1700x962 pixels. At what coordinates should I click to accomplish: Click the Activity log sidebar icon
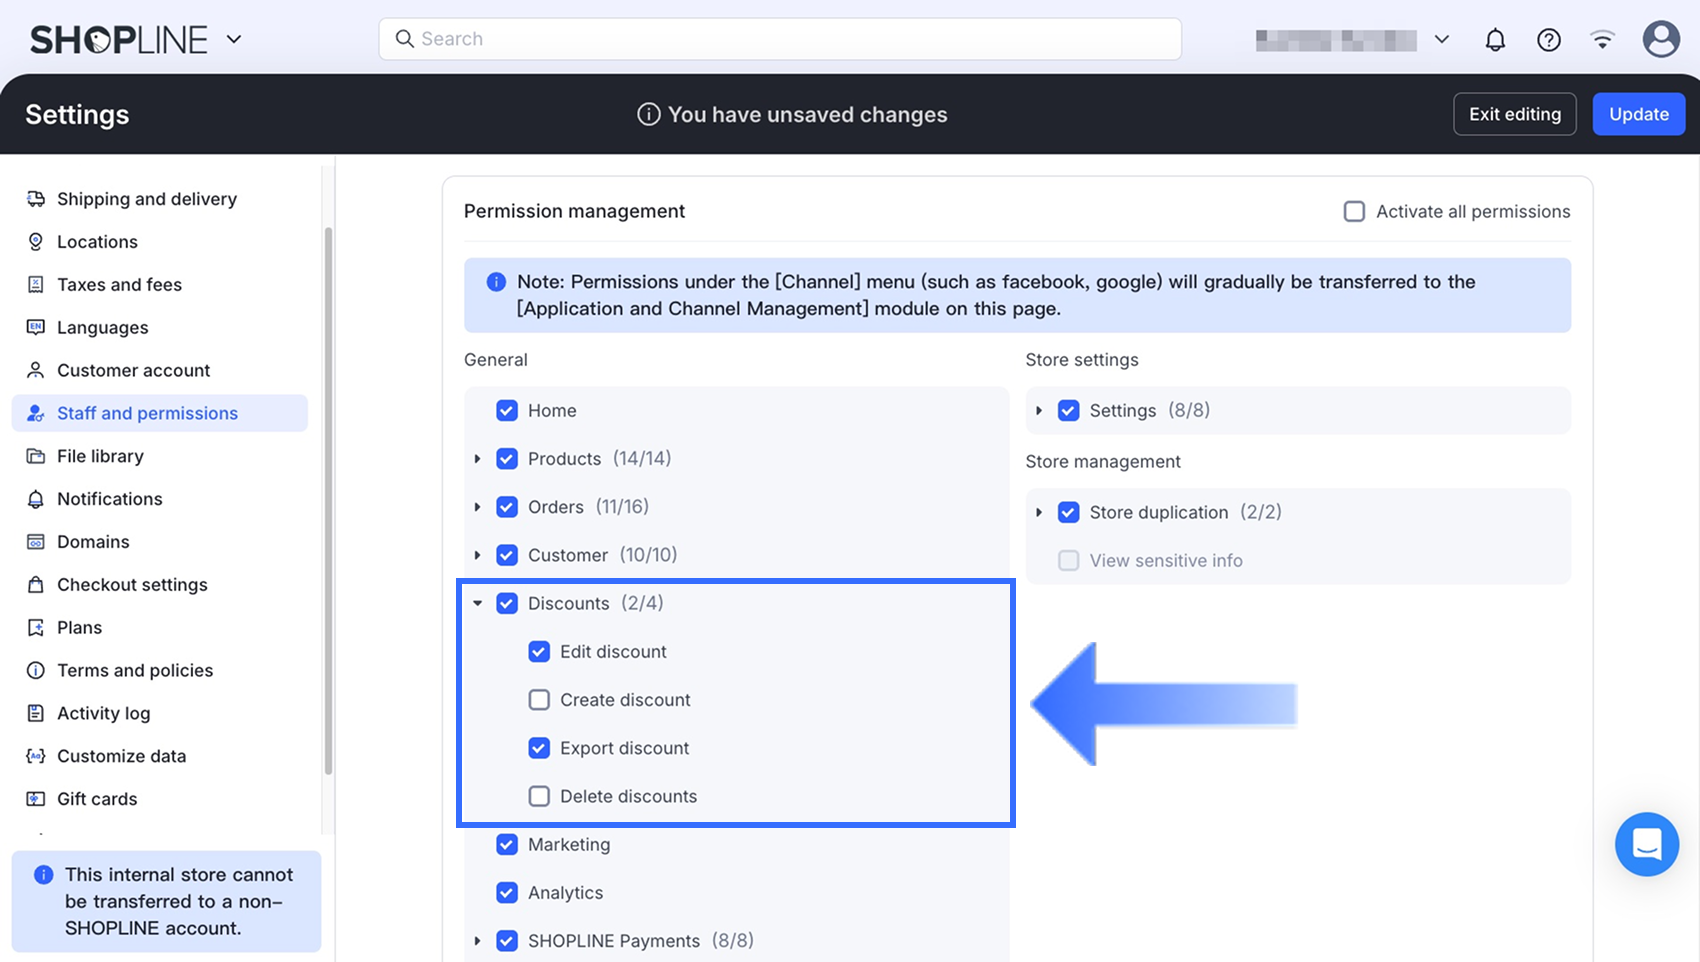(x=36, y=713)
